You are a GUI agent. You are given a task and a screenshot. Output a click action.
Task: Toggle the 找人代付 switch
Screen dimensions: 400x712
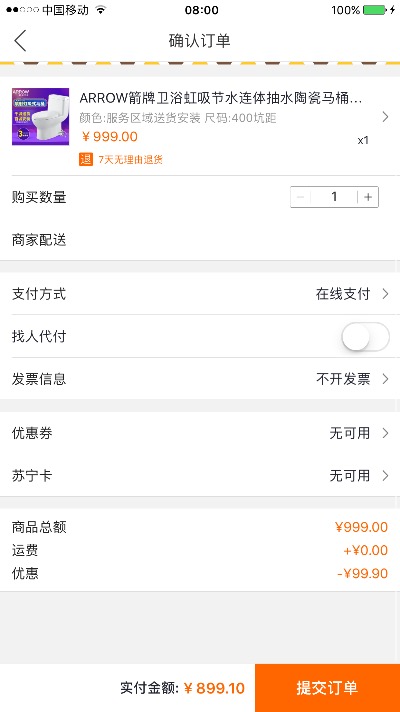[x=365, y=336]
